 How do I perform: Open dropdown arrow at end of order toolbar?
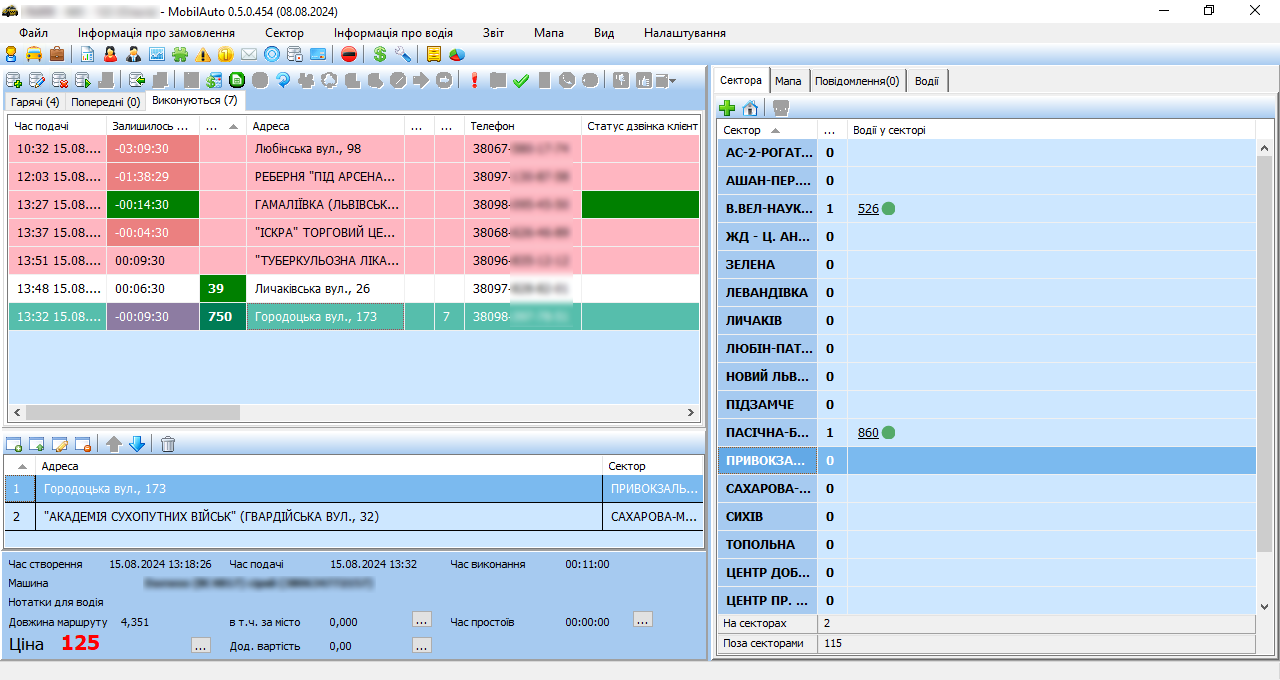[673, 81]
